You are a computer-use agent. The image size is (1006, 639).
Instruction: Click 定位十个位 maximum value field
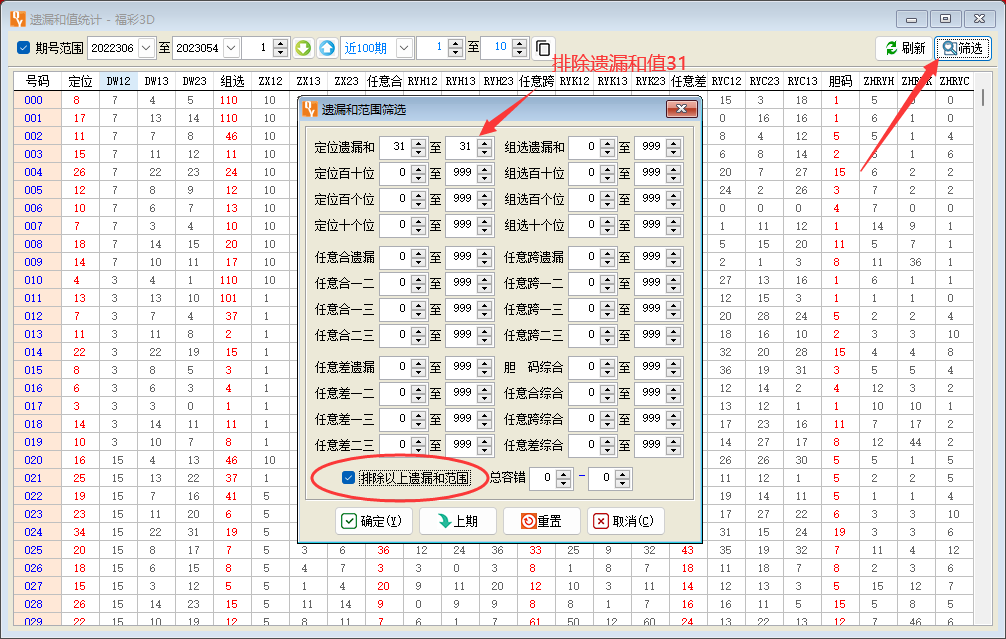coord(461,225)
